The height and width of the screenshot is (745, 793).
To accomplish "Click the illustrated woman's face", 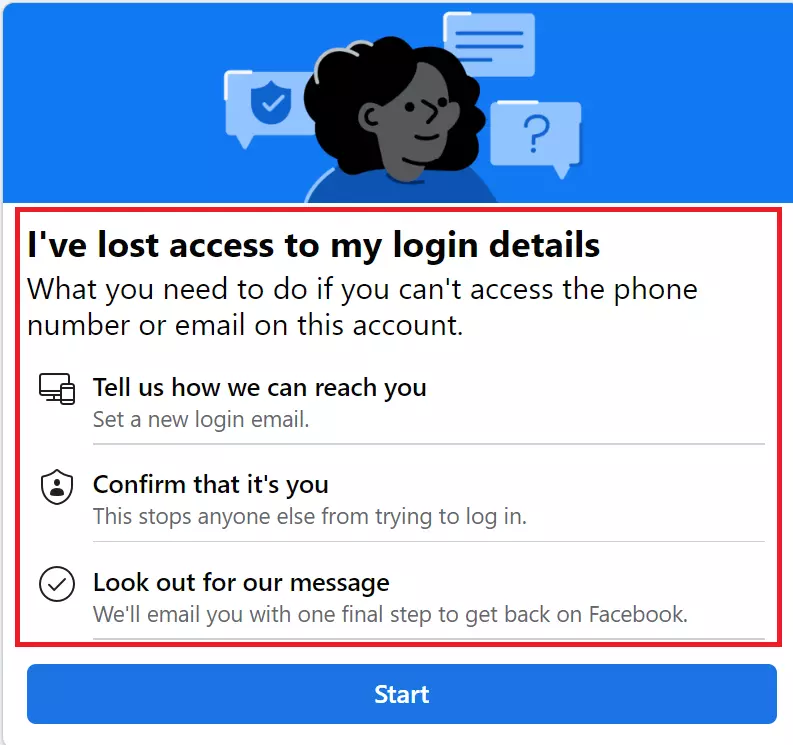I will coord(412,130).
